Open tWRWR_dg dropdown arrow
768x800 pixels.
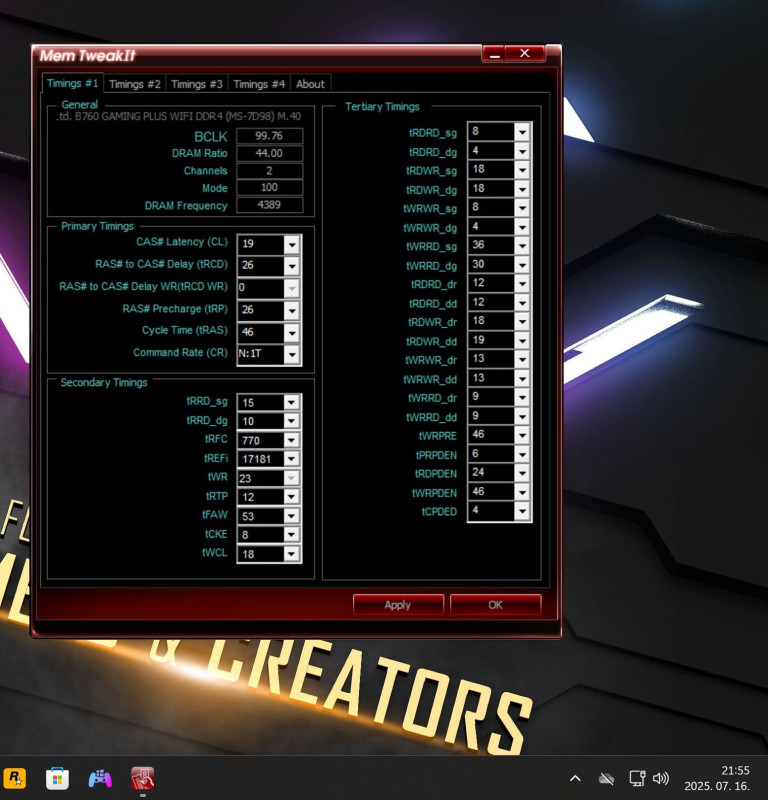522,227
